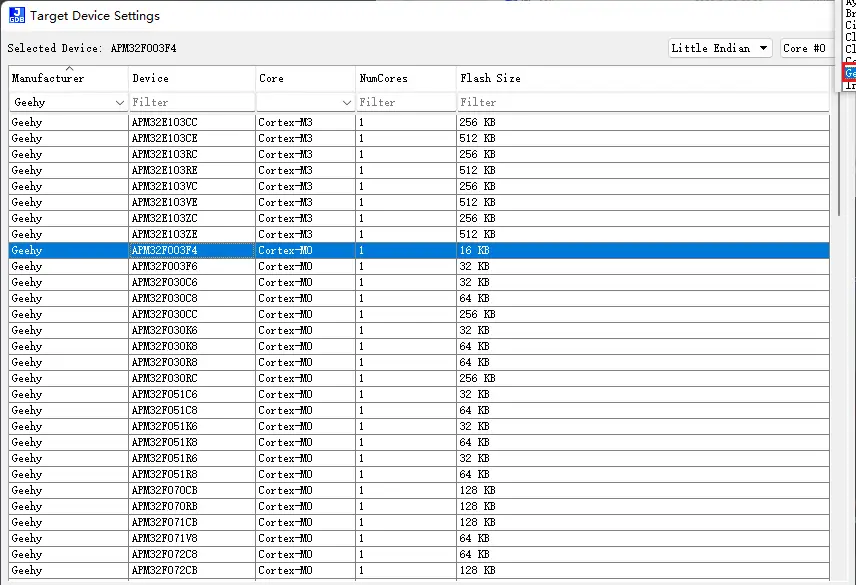Click the Device filter input field
The width and height of the screenshot is (856, 585).
(192, 102)
